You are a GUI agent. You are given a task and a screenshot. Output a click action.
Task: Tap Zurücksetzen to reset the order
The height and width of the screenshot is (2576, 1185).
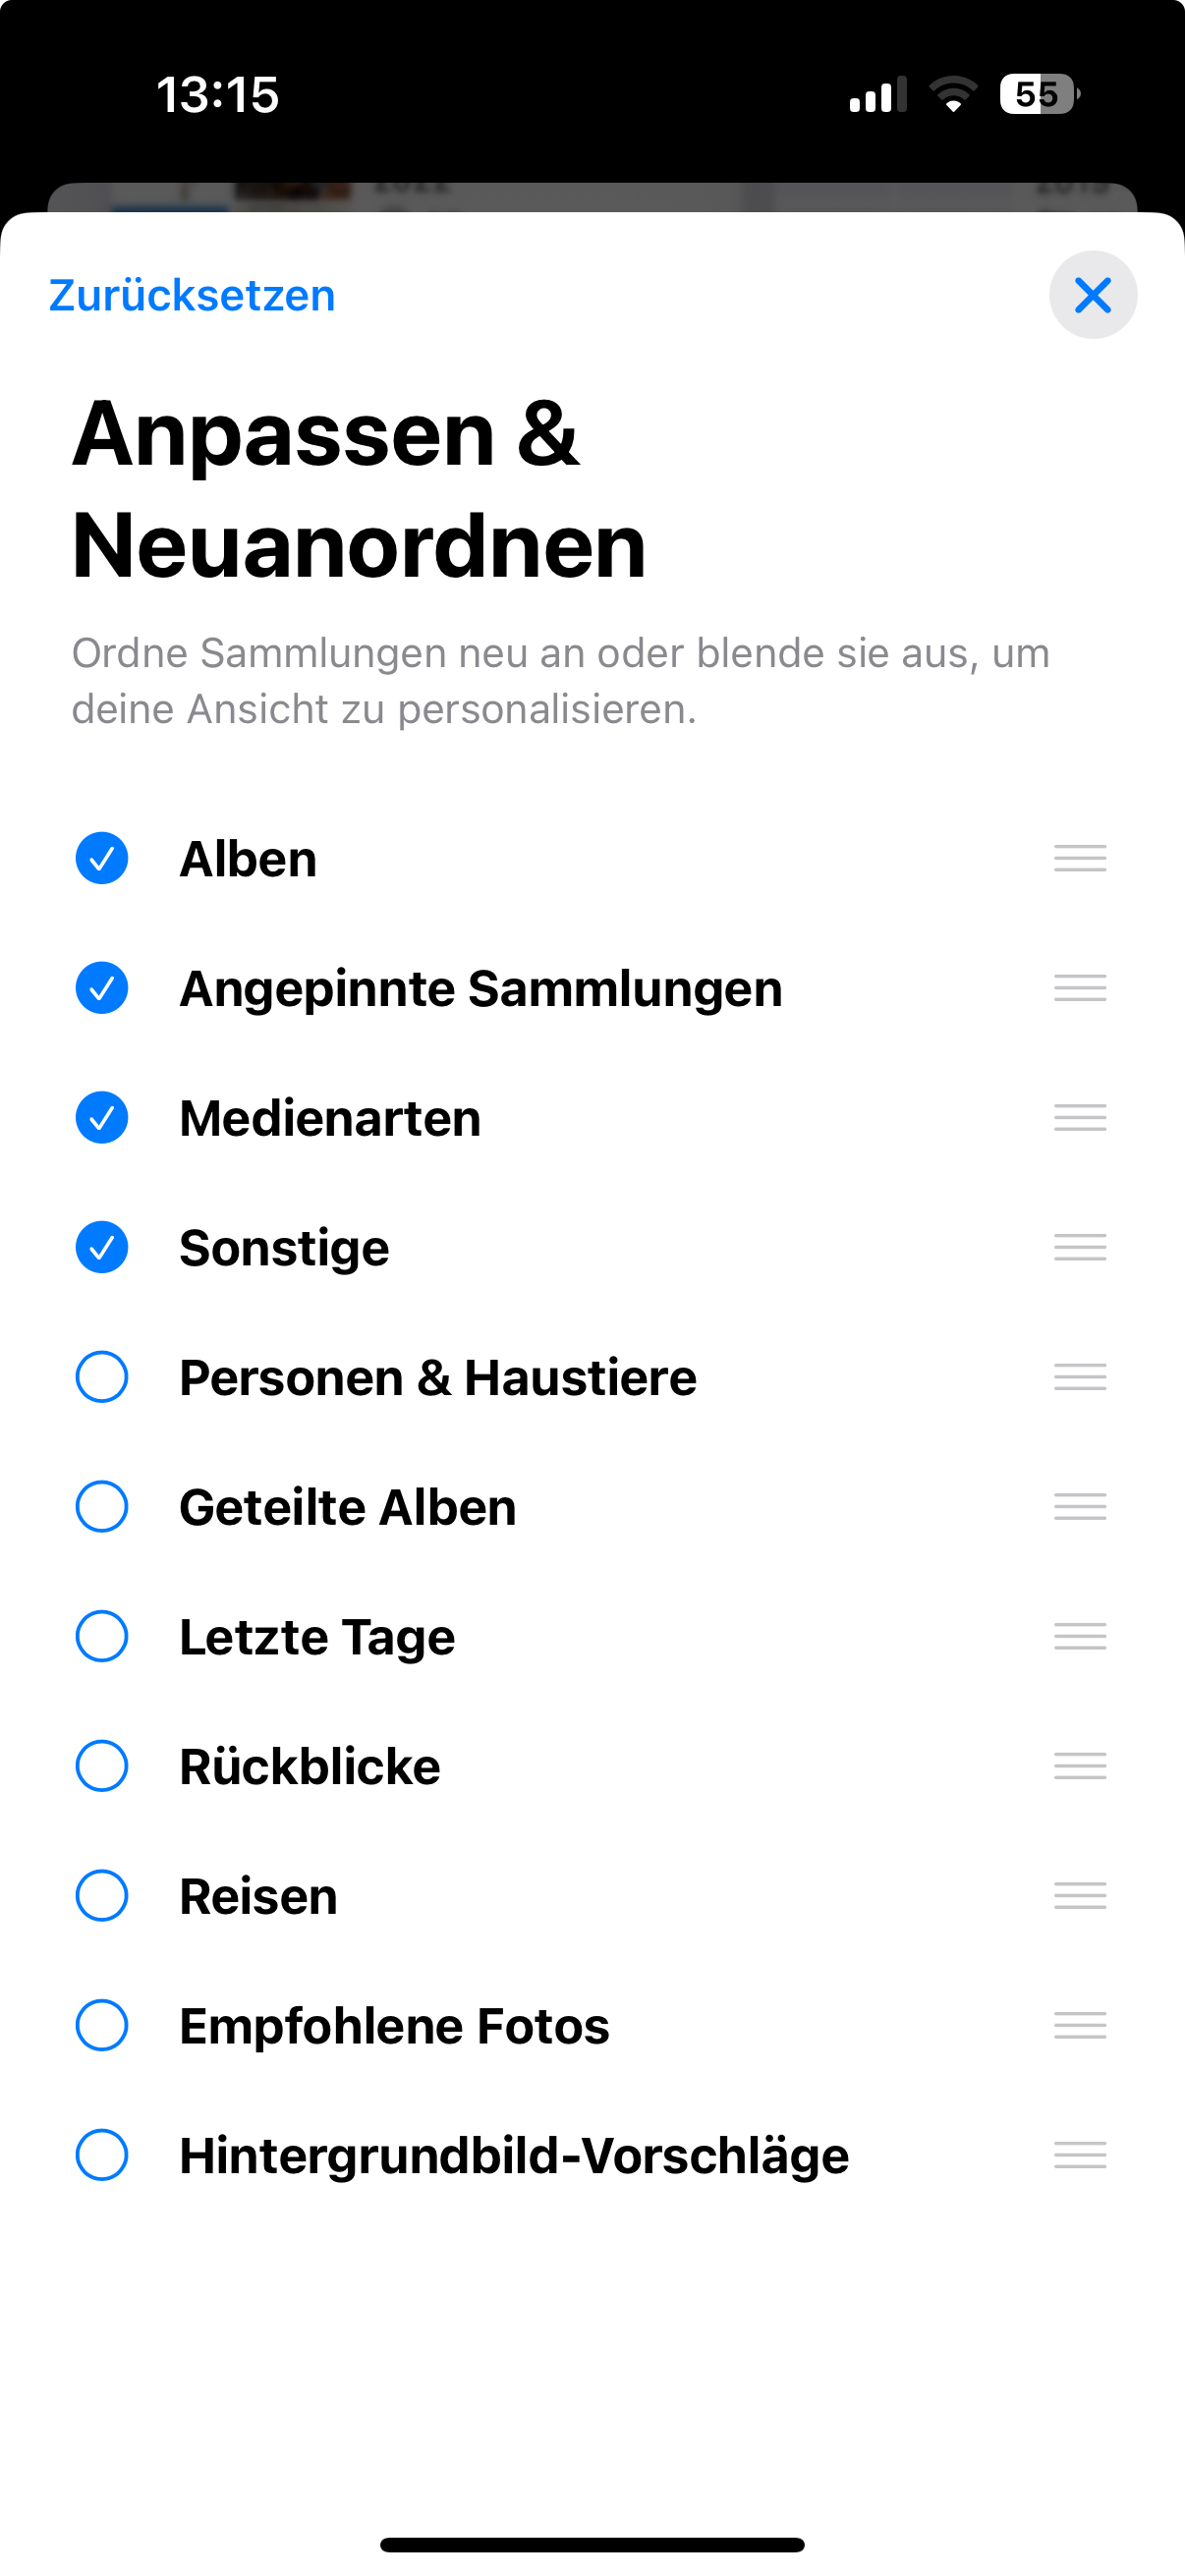(192, 296)
